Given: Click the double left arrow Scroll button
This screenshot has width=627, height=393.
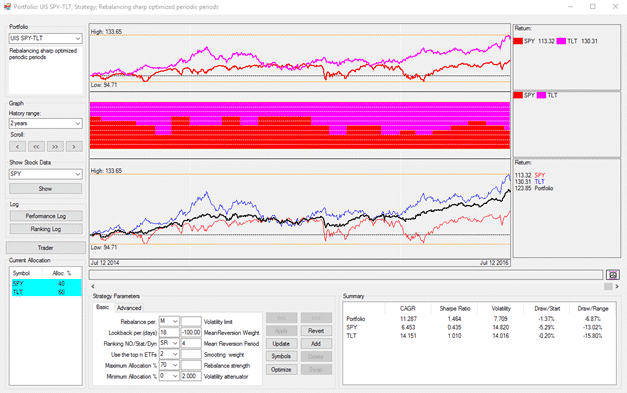Looking at the screenshot, I should pyautogui.click(x=36, y=147).
